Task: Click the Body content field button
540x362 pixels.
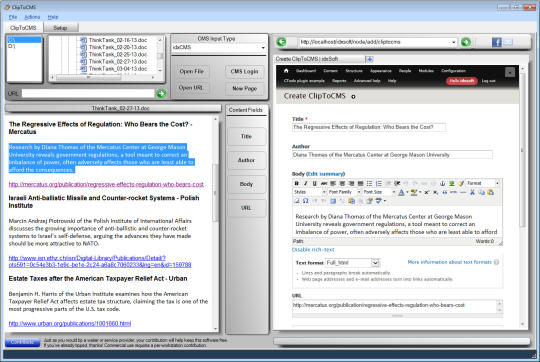Action: click(x=246, y=184)
